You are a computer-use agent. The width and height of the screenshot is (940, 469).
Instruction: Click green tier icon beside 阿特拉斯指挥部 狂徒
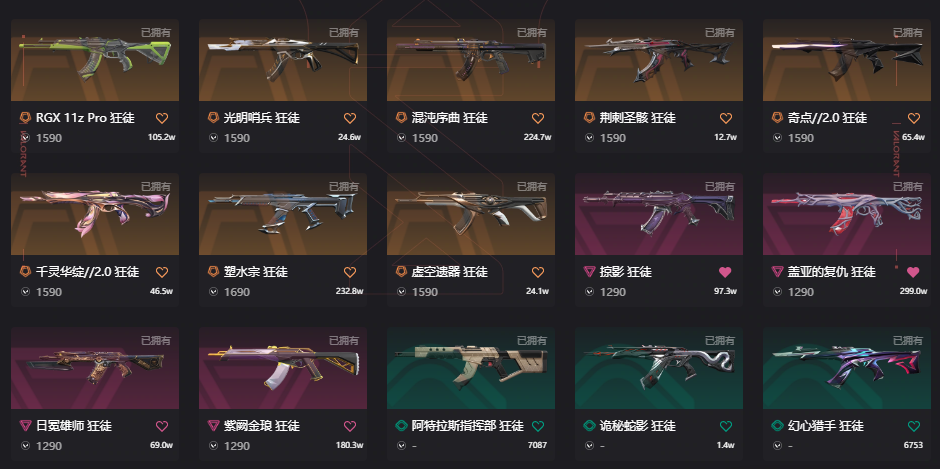point(401,426)
